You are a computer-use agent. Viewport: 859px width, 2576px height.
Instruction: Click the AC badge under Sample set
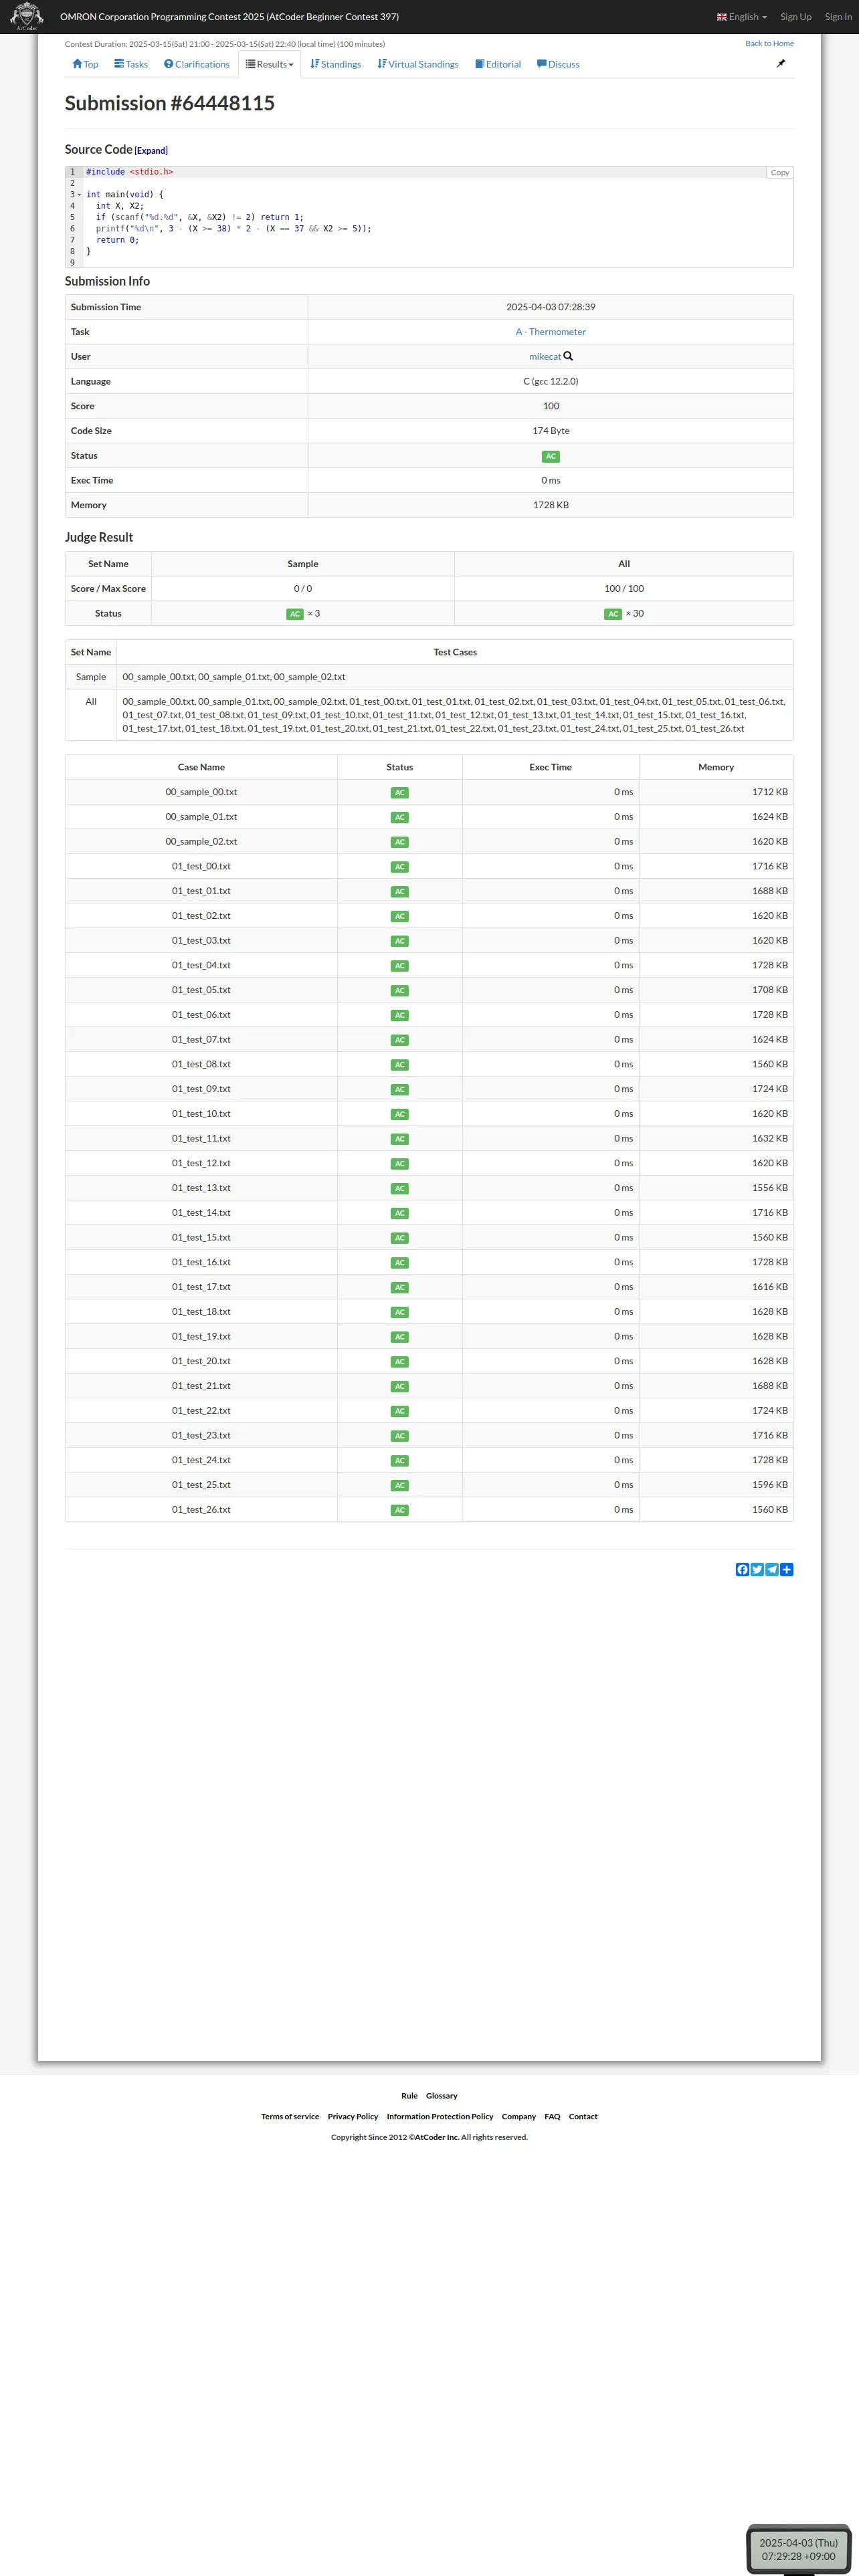tap(295, 614)
